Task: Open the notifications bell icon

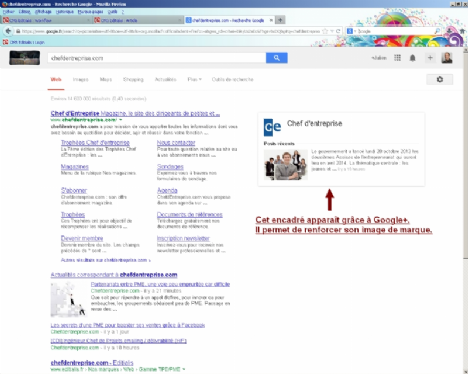Action: point(412,58)
